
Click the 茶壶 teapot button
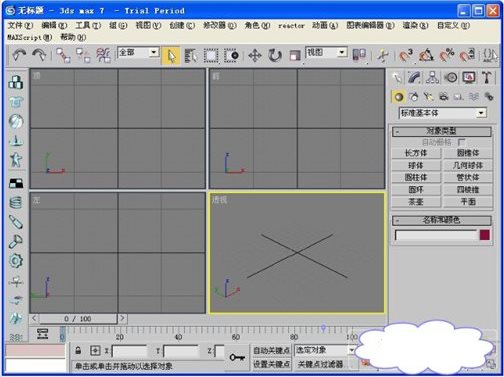tap(416, 202)
